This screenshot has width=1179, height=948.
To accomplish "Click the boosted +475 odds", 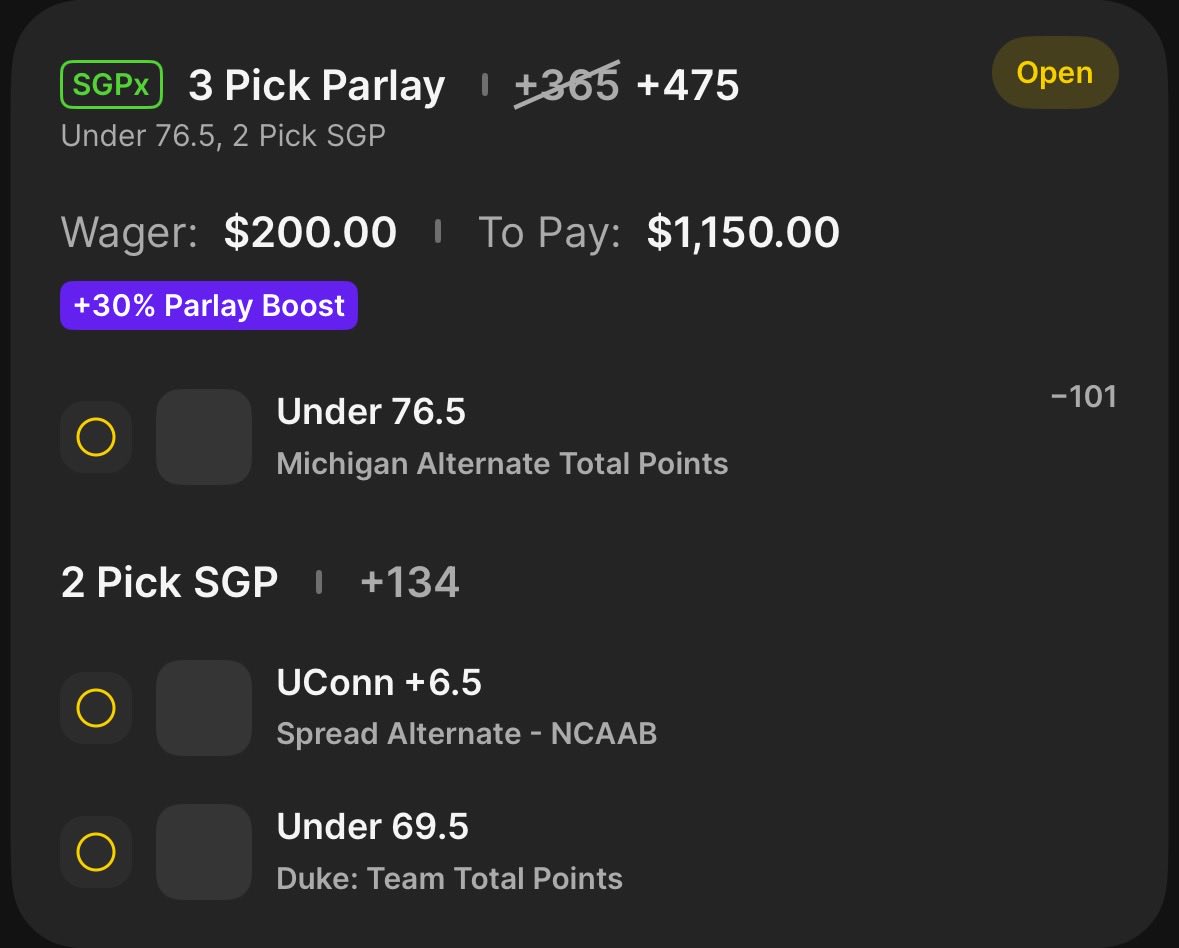I will [x=688, y=86].
